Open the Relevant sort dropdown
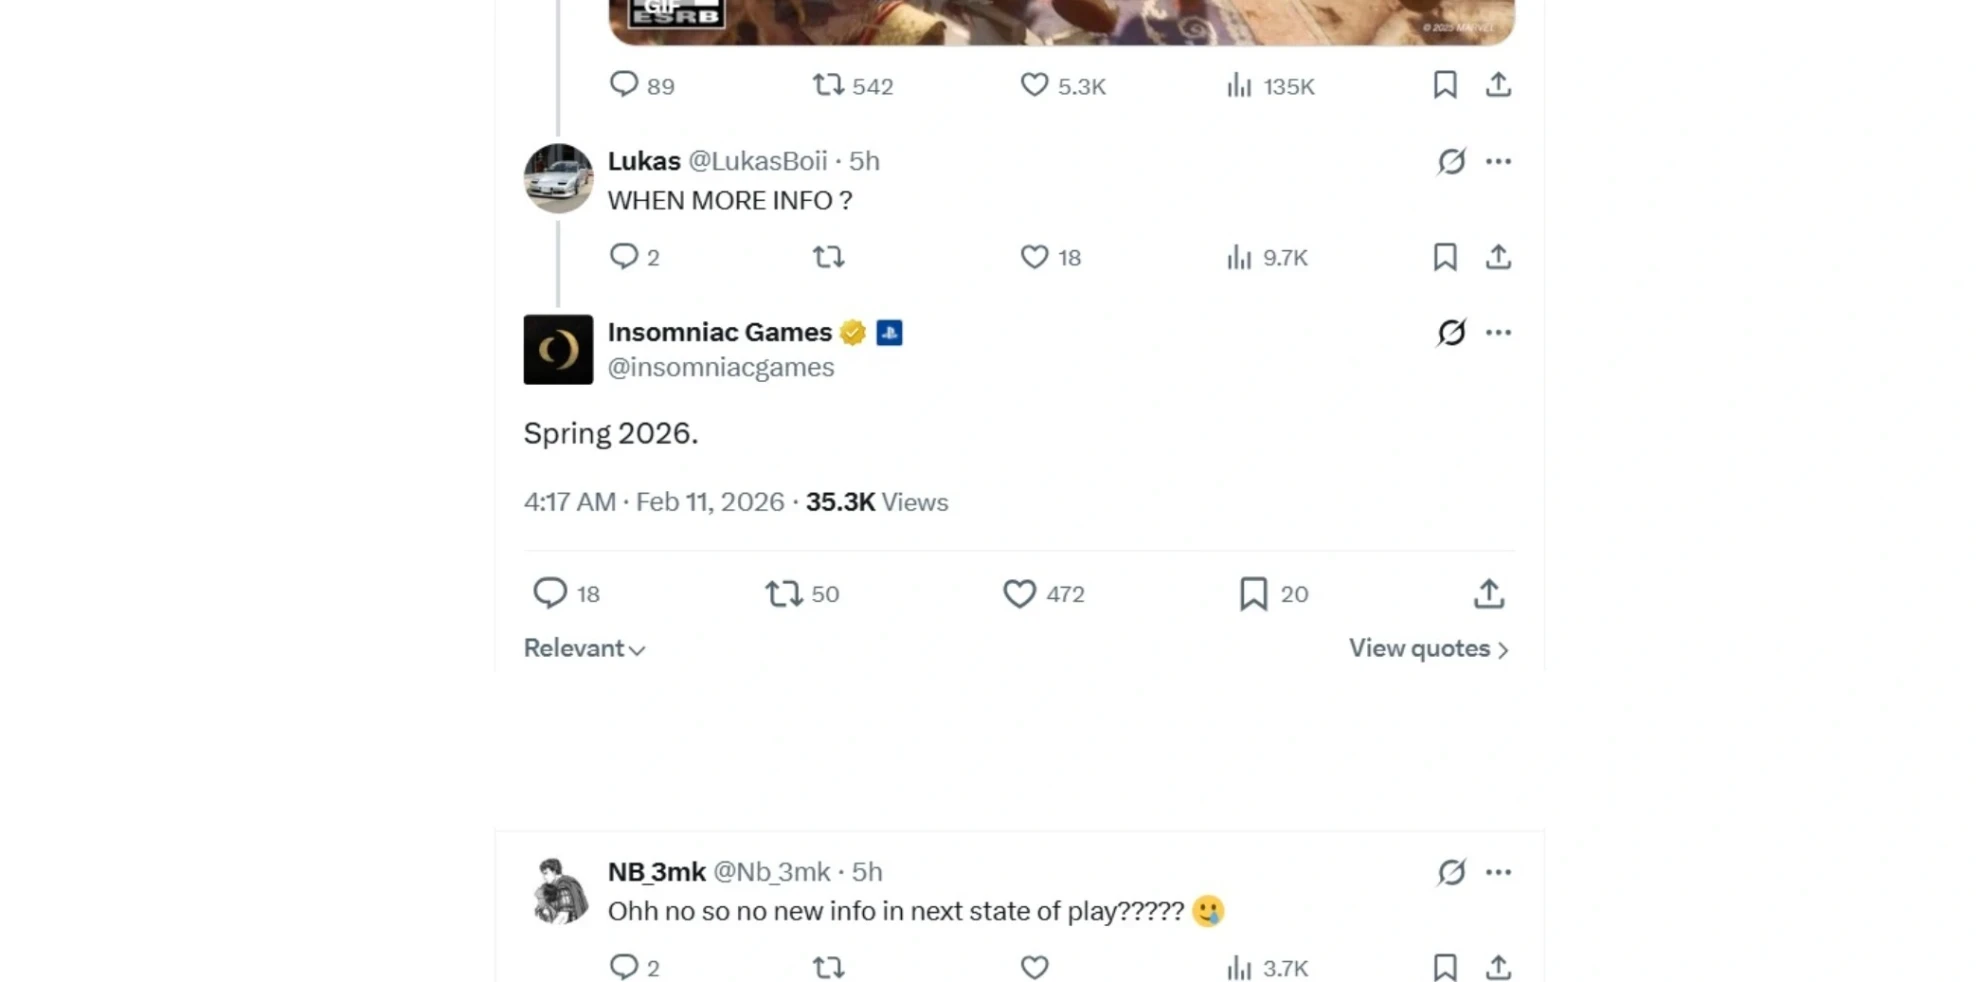 584,649
